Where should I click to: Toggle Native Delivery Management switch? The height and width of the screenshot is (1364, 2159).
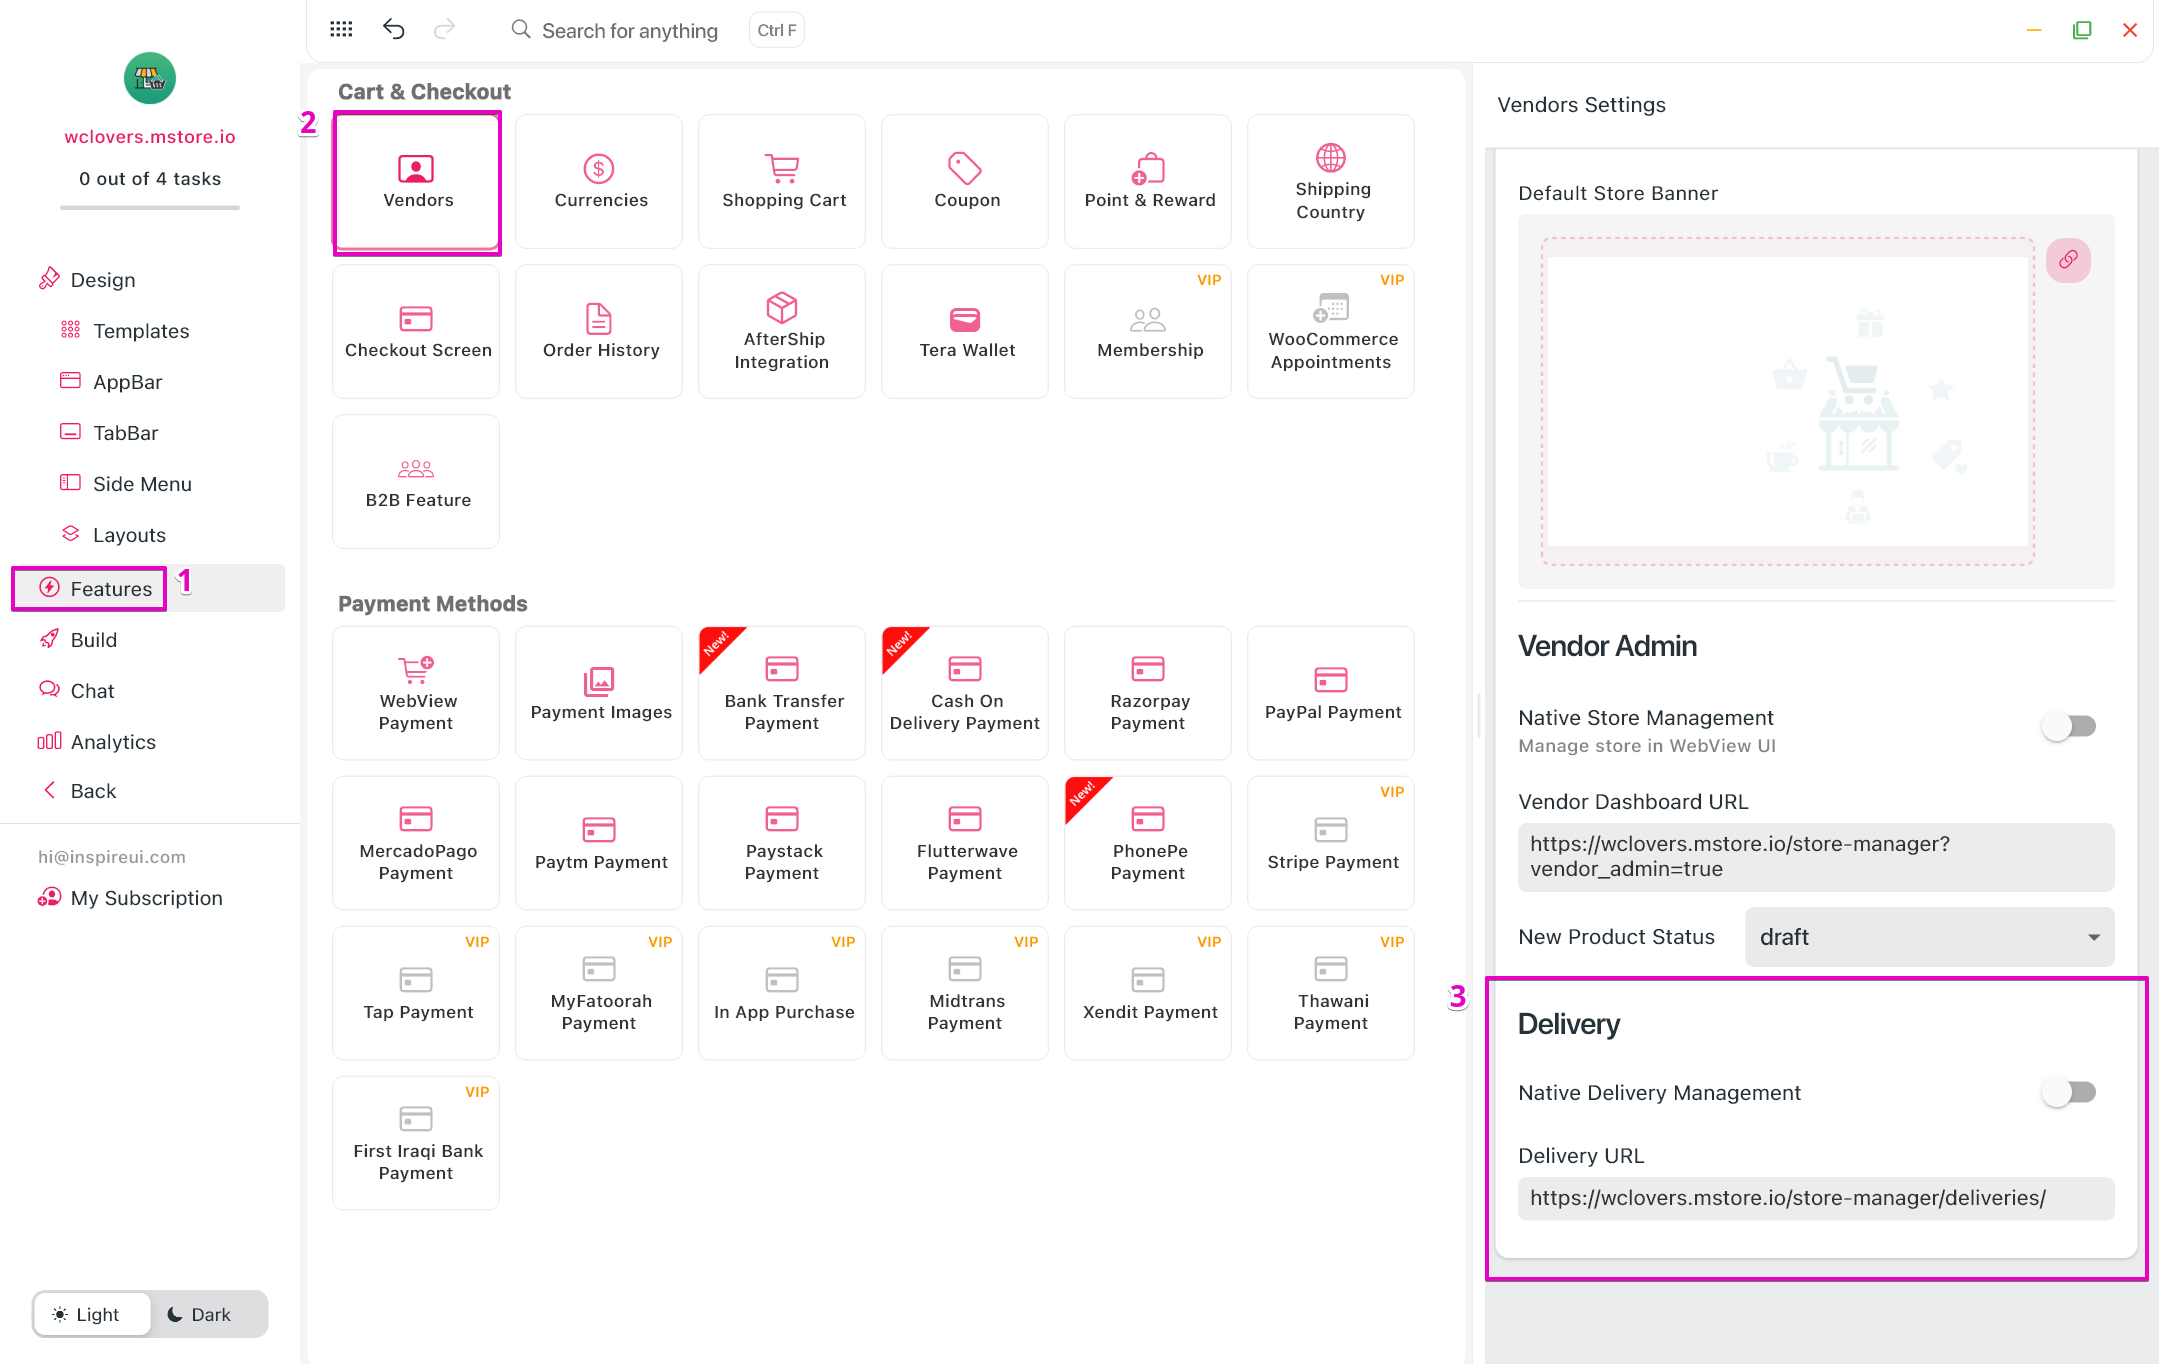(x=2068, y=1092)
